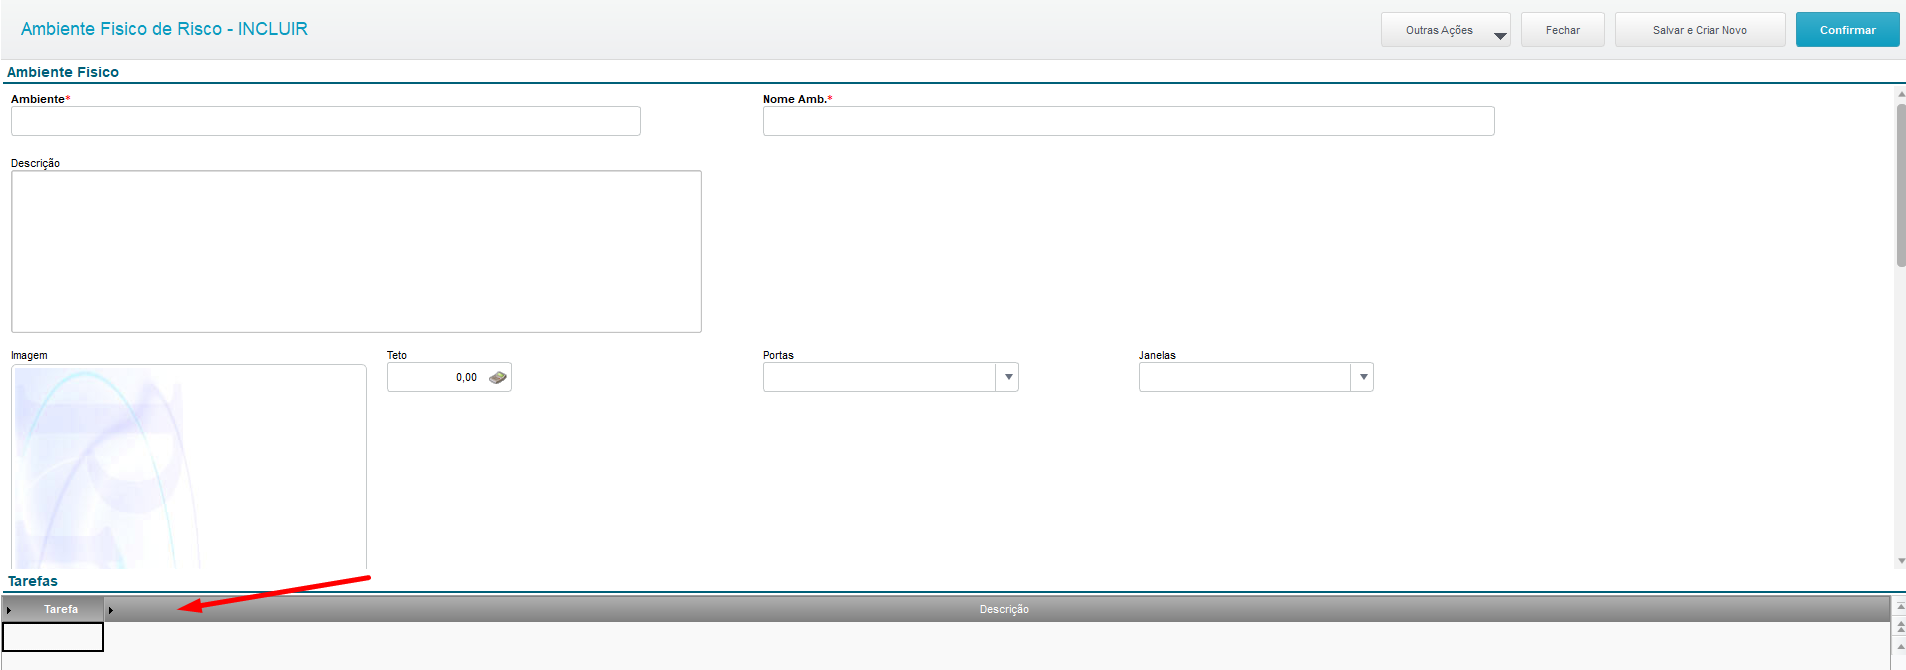Image resolution: width=1906 pixels, height=670 pixels.
Task: Click the form scrollbar up arrow
Action: 1901,94
